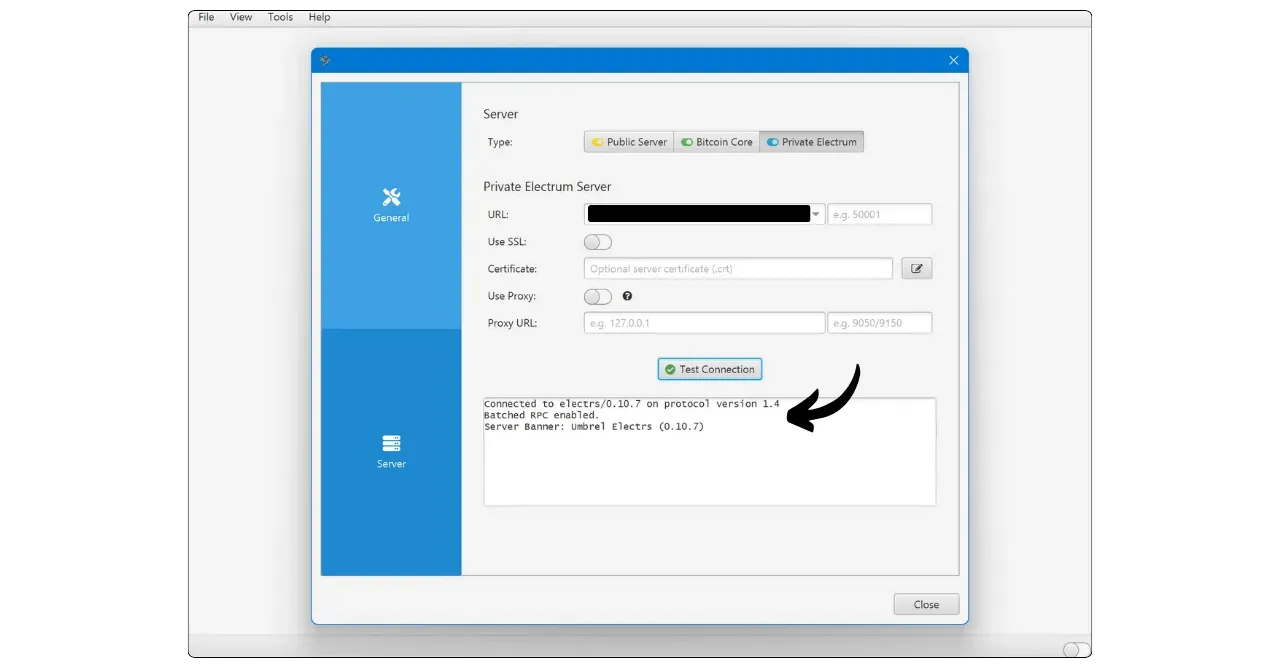Click the Certificate path input field
Screen dimensions: 1280x668
[x=738, y=268]
